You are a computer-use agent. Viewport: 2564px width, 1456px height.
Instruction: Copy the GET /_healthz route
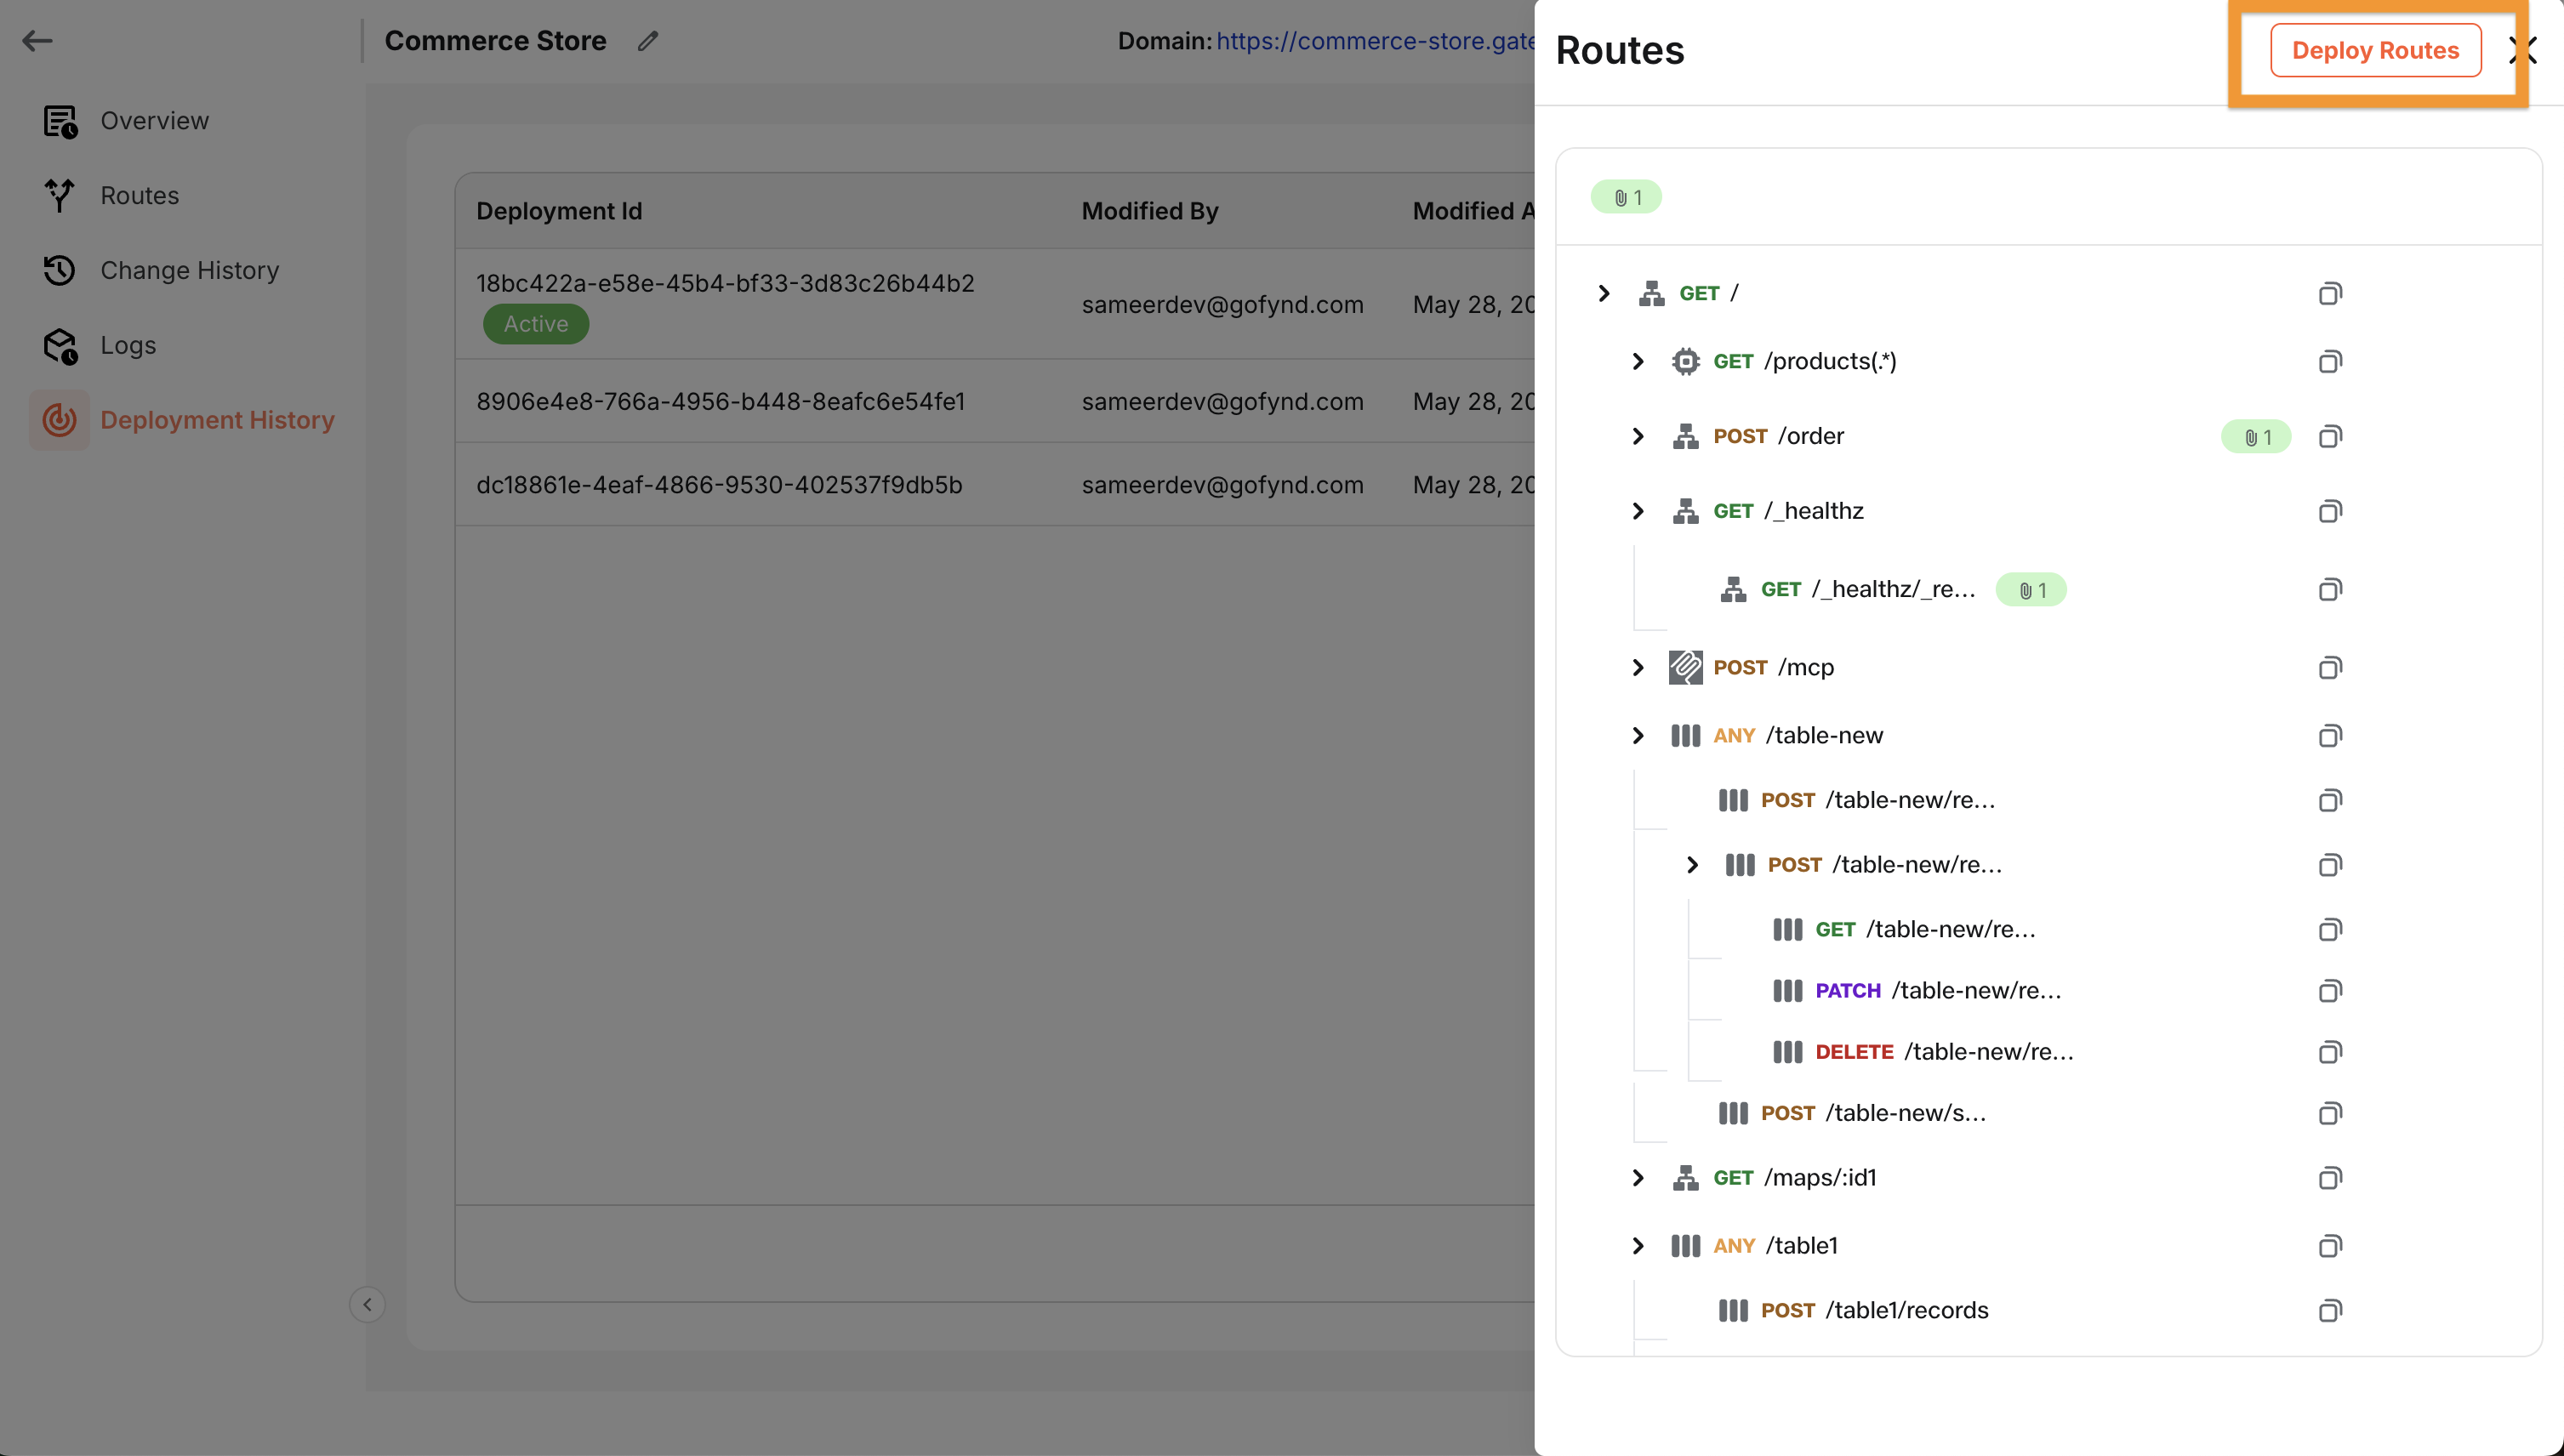click(2330, 511)
